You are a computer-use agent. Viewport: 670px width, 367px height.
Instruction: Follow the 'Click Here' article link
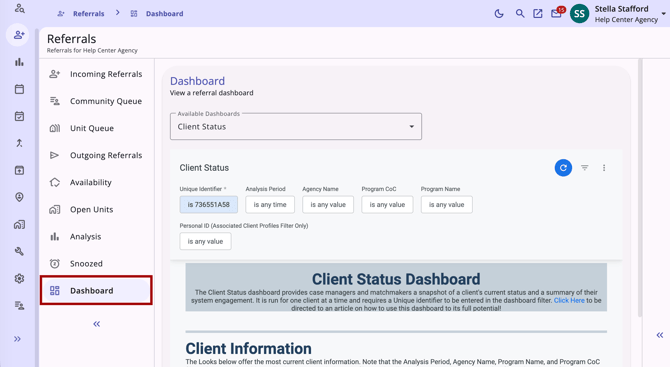click(x=569, y=300)
